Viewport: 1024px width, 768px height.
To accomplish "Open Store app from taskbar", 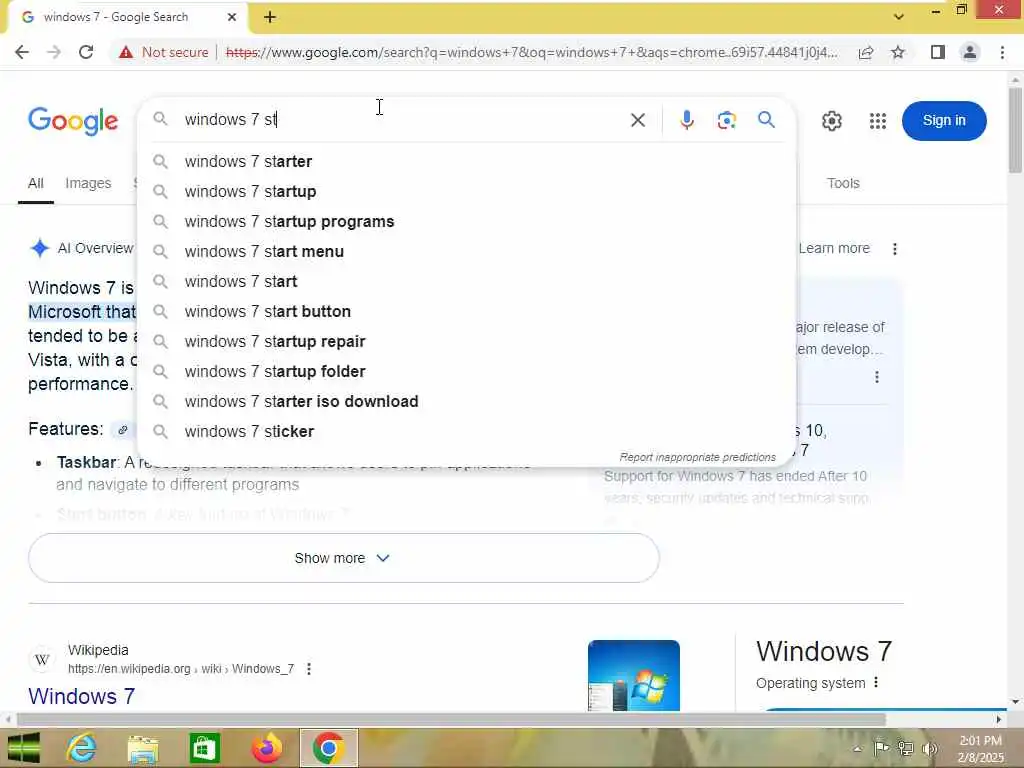I will 204,748.
